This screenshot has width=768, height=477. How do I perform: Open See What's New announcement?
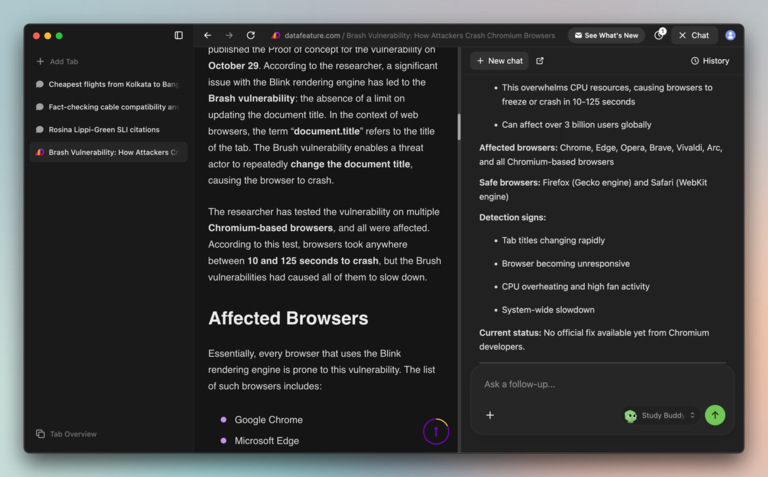[606, 35]
